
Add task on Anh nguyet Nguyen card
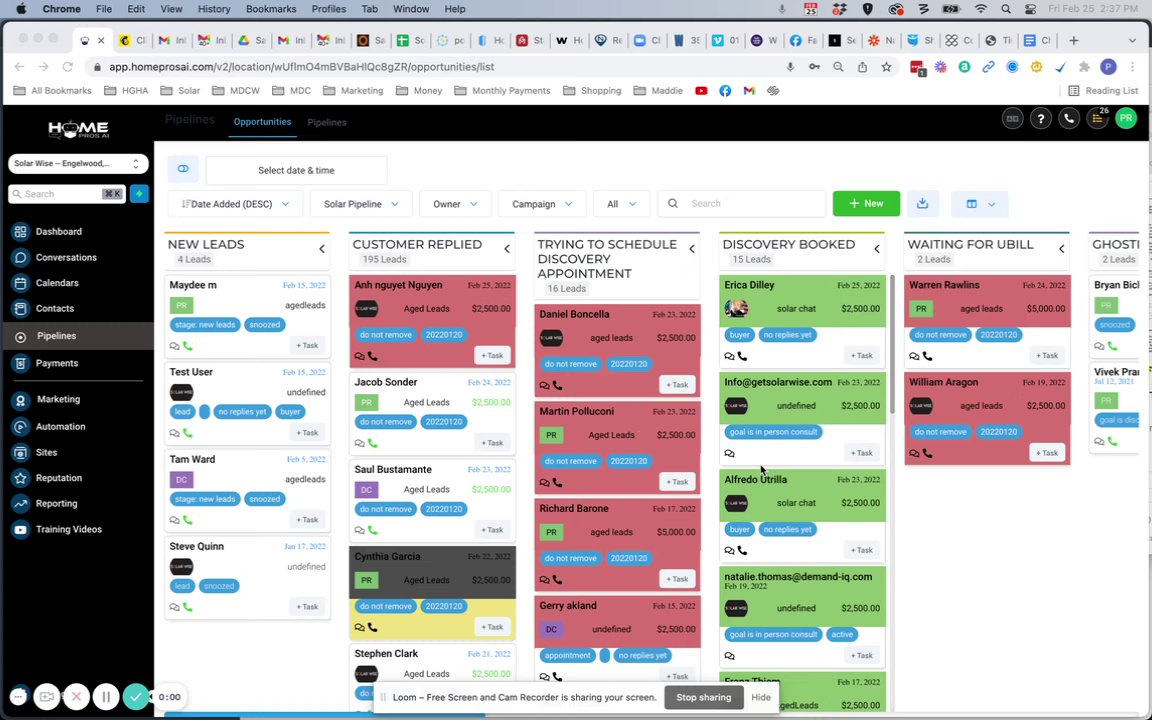coord(492,356)
